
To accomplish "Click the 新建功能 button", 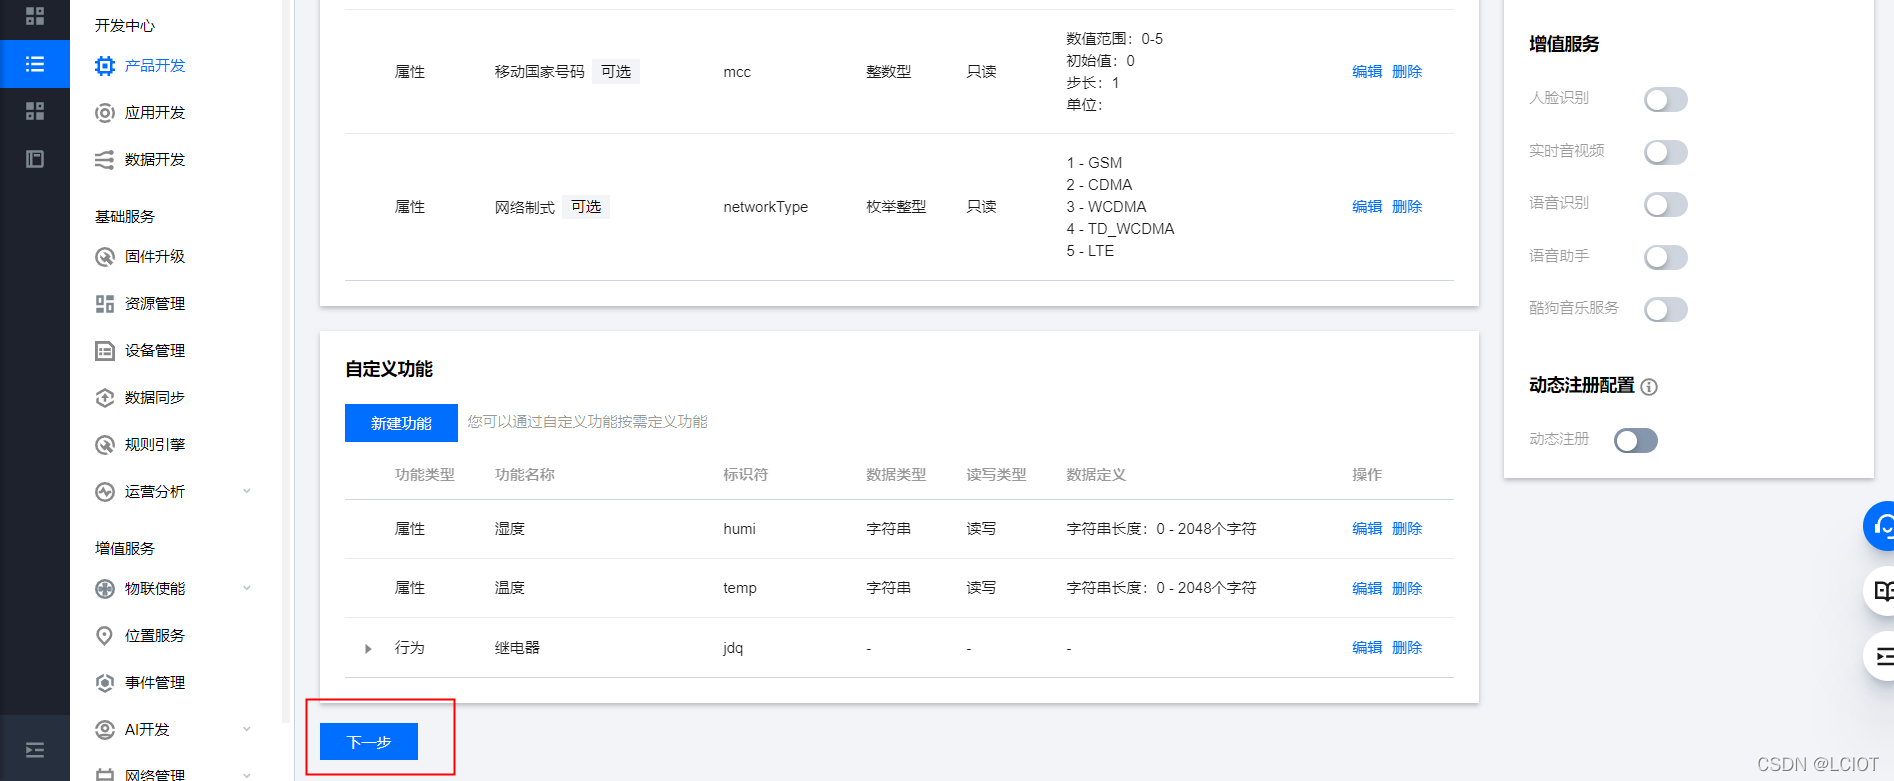I will pos(401,423).
